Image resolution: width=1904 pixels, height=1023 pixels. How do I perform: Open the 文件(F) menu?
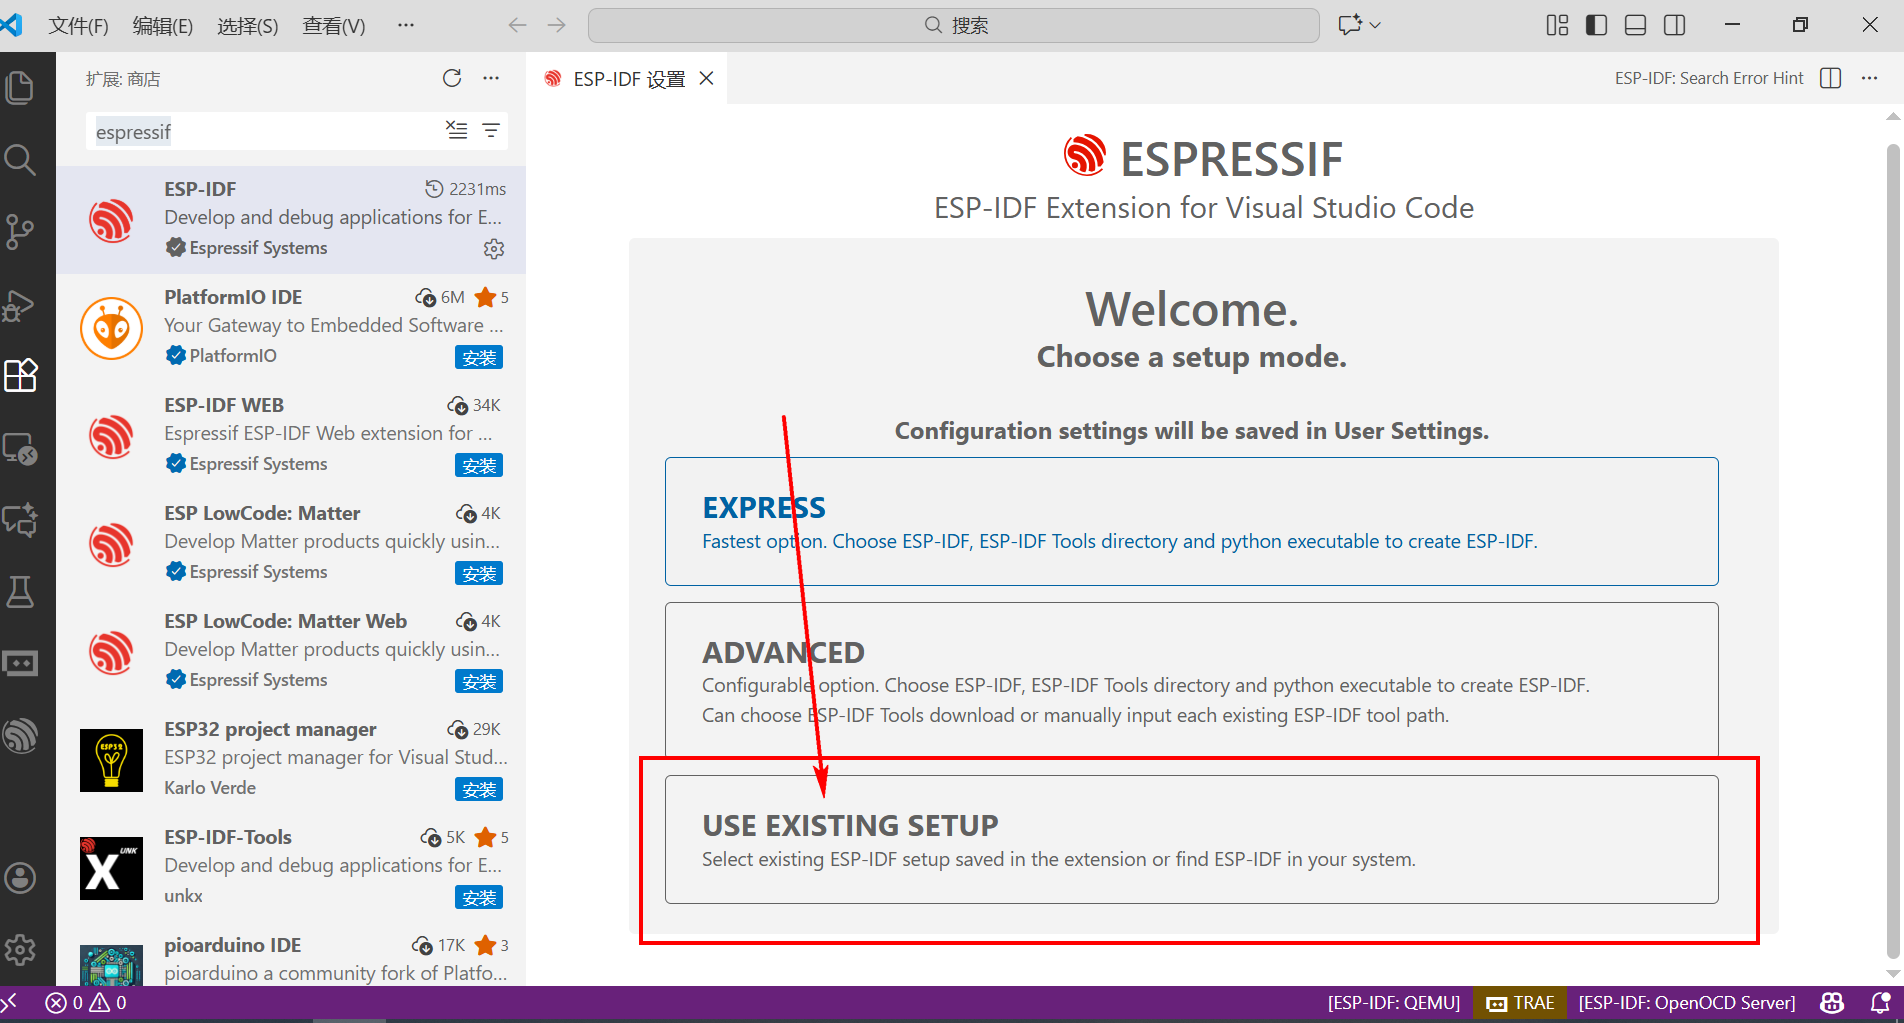pos(78,25)
